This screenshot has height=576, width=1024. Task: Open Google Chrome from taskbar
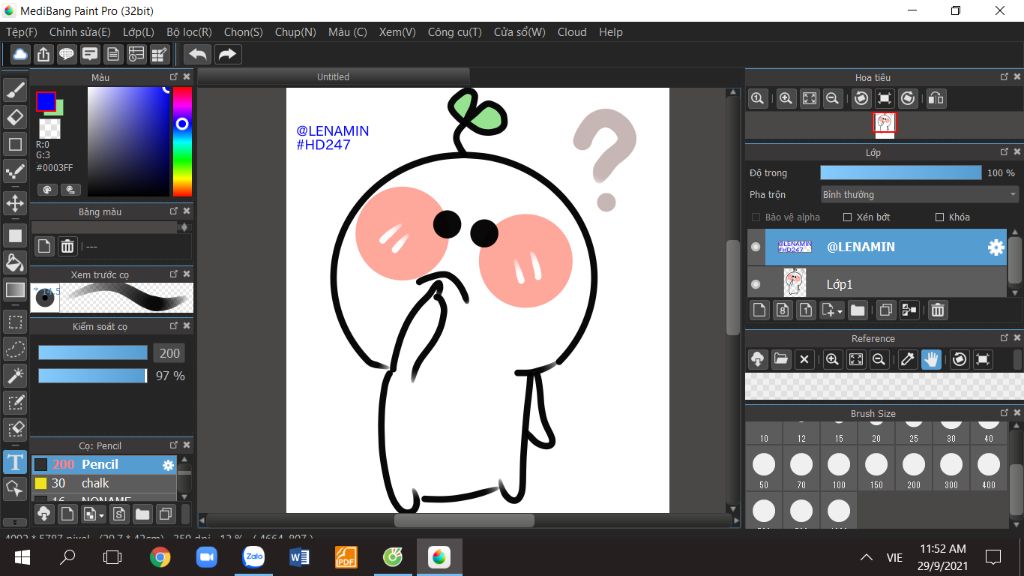coord(160,557)
